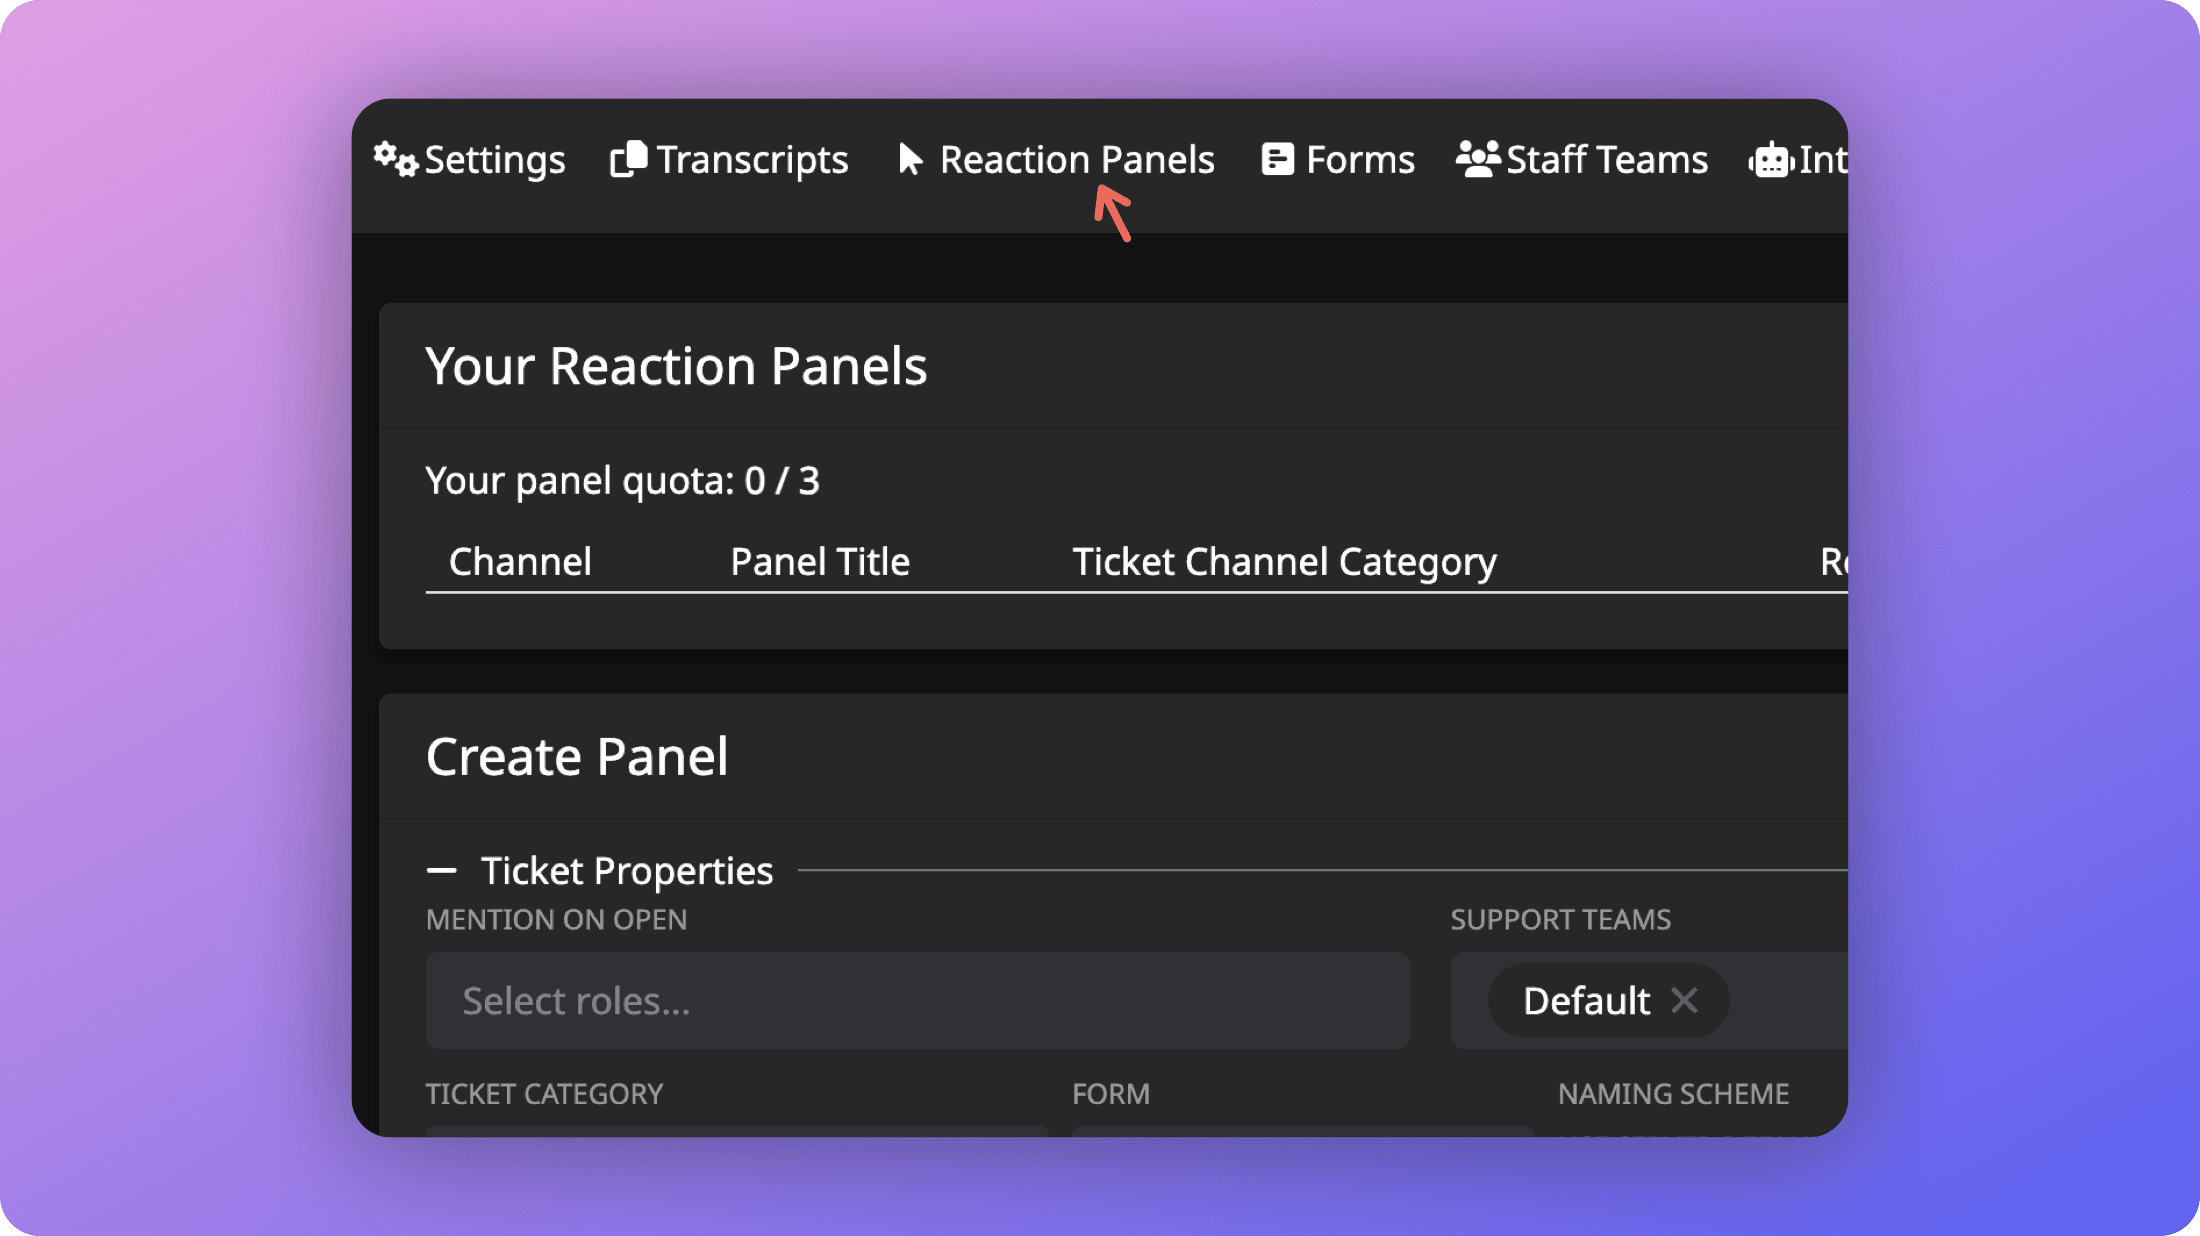
Task: Switch to the Transcripts tab
Action: [752, 160]
